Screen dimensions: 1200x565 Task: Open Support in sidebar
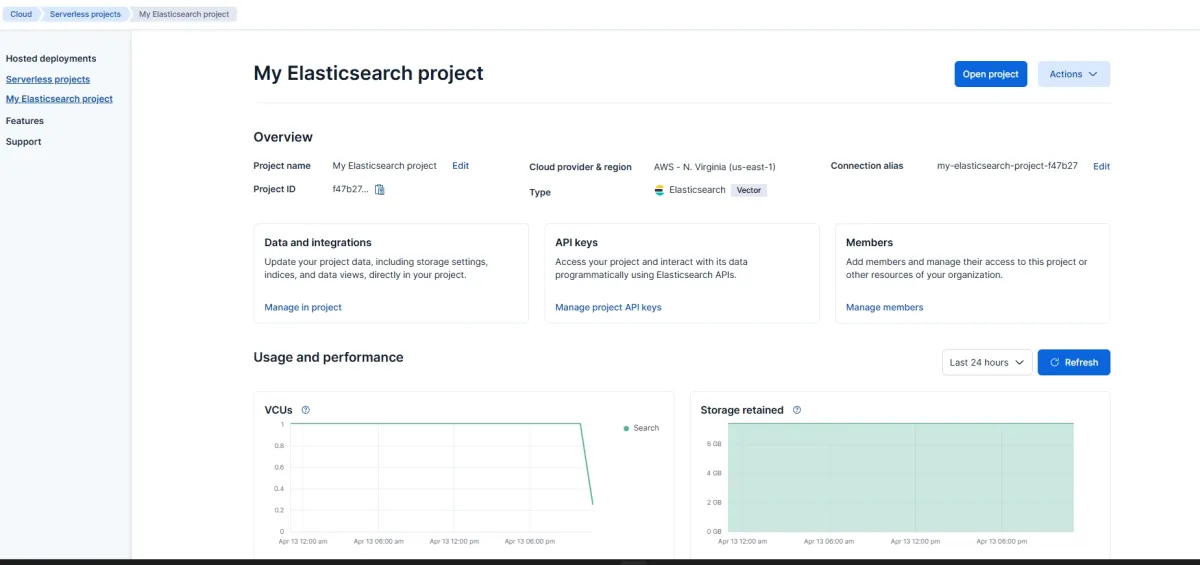[x=24, y=142]
